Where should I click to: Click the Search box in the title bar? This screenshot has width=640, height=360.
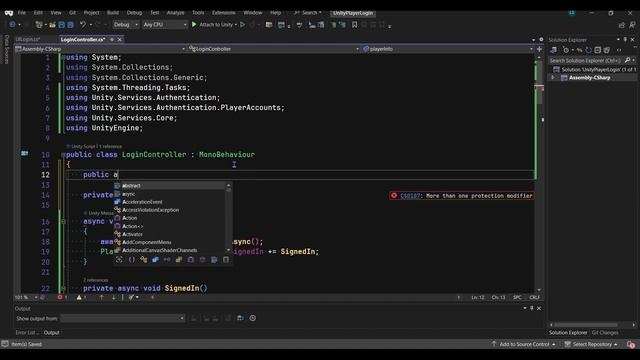click(x=308, y=13)
